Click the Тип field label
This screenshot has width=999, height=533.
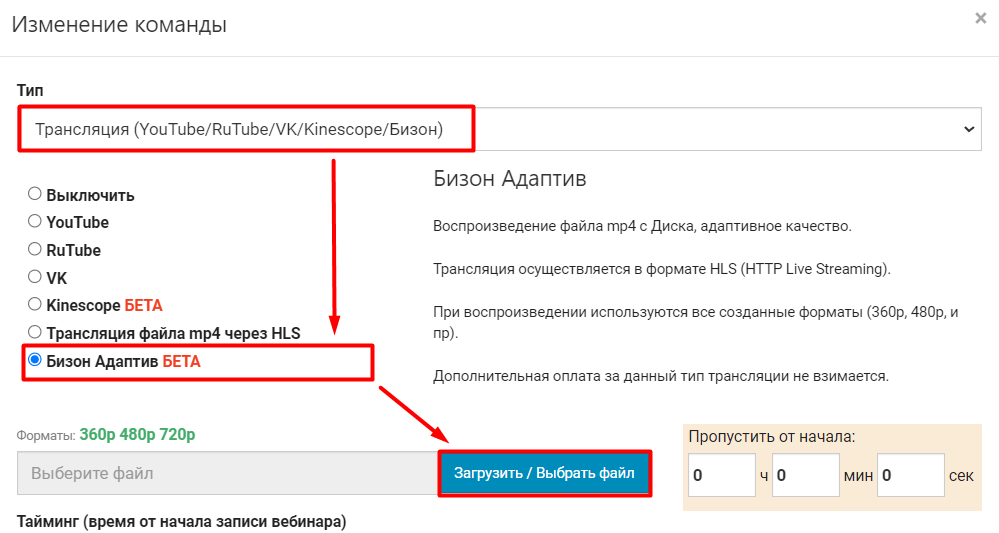[30, 91]
